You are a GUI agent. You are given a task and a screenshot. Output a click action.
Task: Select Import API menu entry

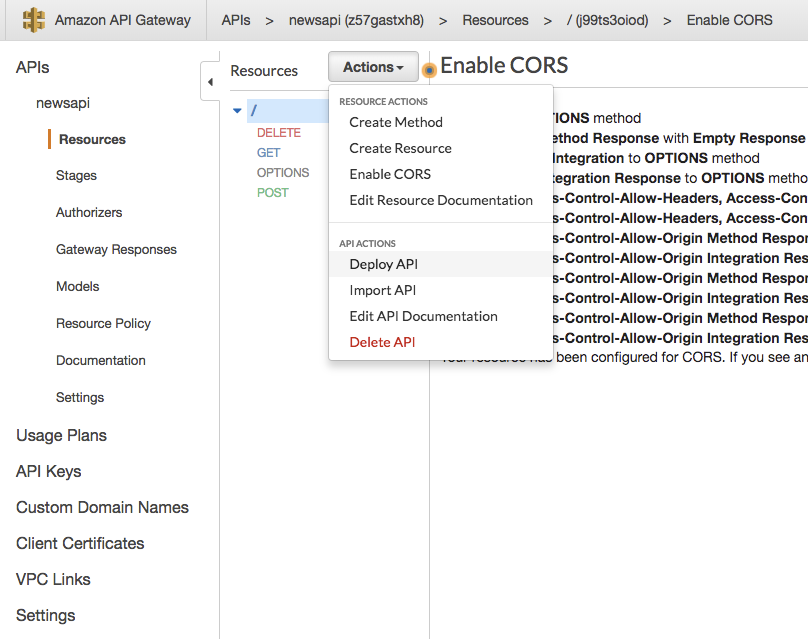coord(382,290)
